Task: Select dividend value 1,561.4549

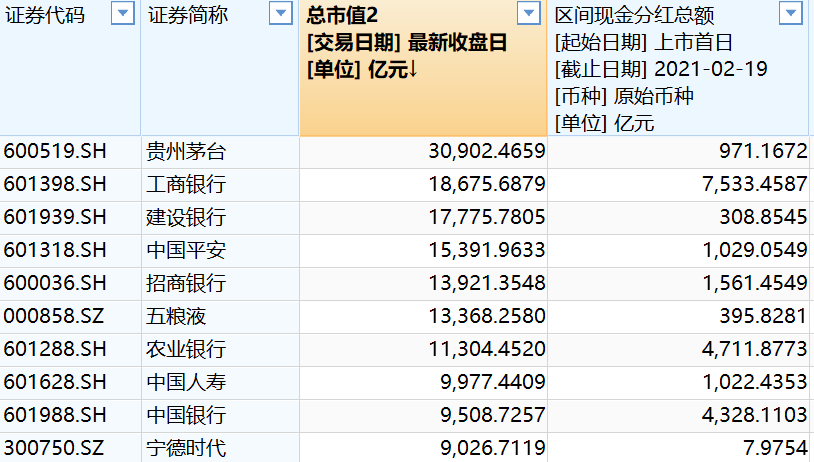Action: (679, 283)
